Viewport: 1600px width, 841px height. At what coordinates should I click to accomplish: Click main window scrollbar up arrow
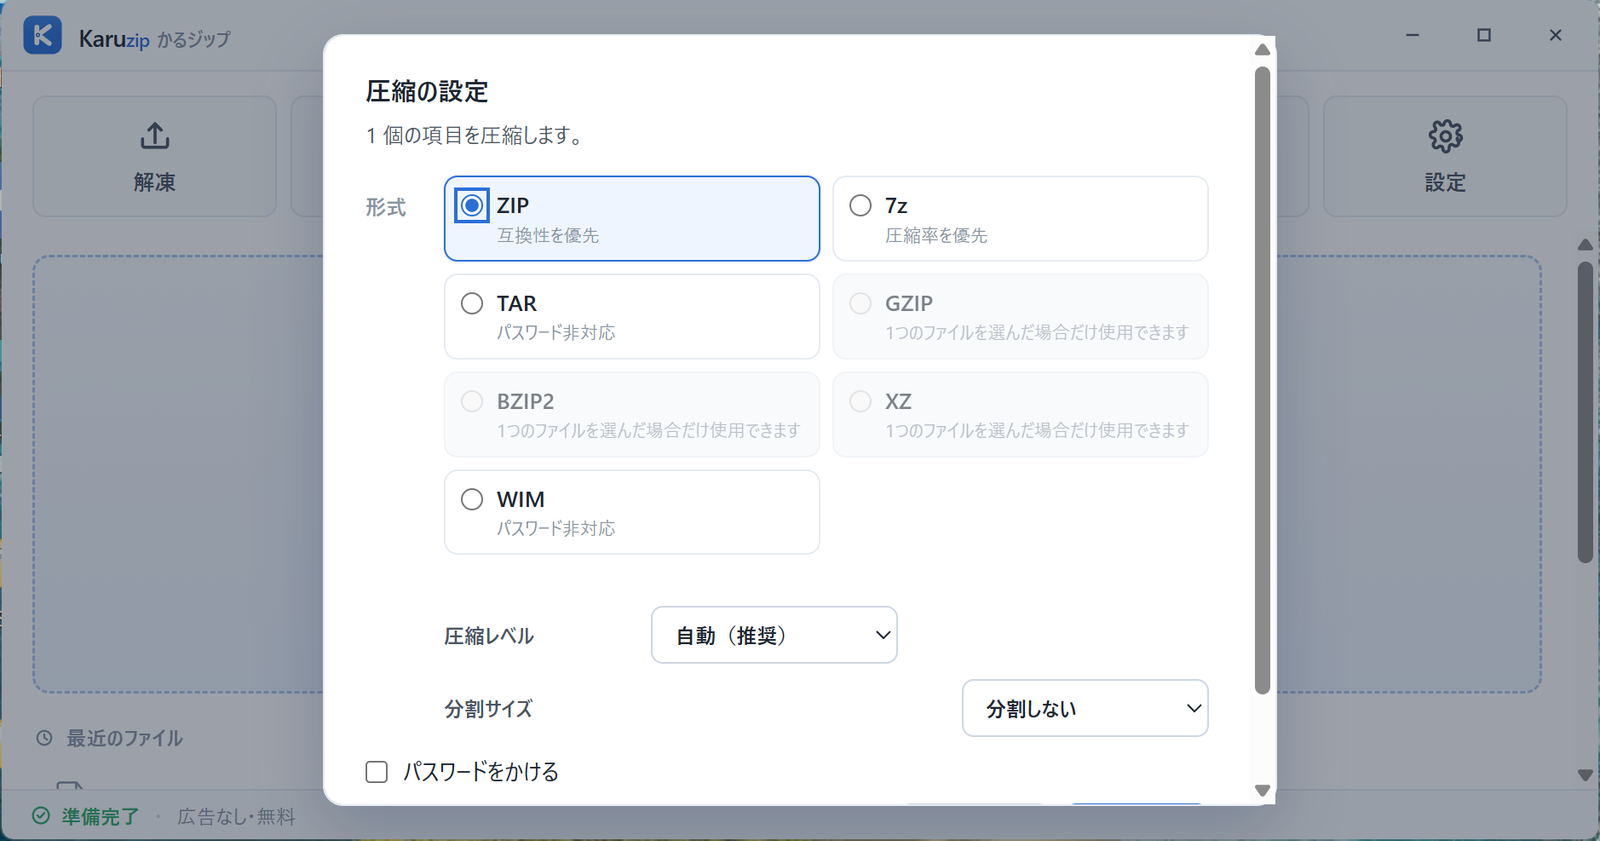pyautogui.click(x=1585, y=245)
